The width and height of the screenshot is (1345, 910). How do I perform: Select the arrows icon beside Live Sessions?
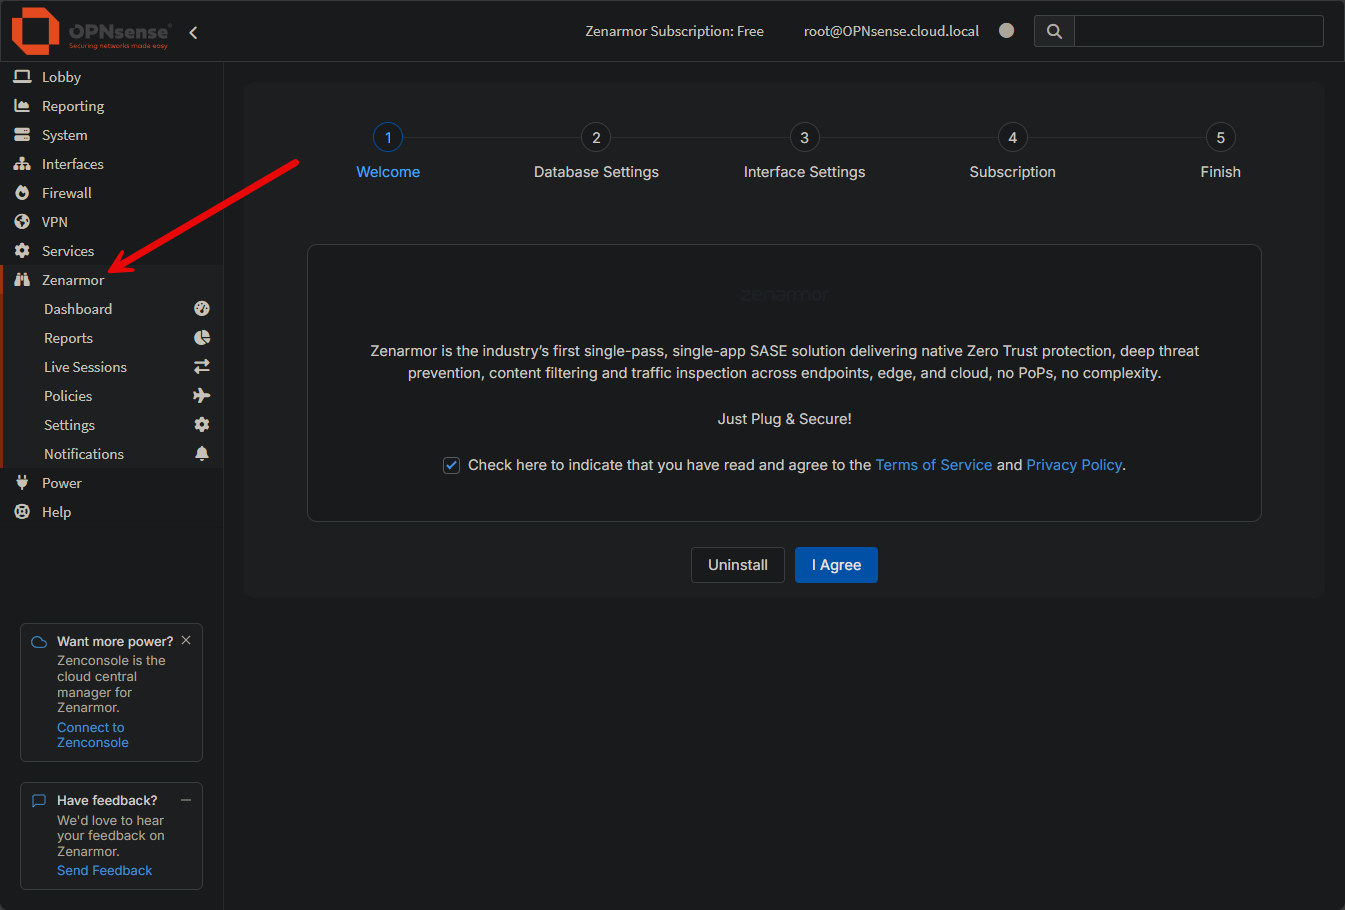(x=202, y=366)
